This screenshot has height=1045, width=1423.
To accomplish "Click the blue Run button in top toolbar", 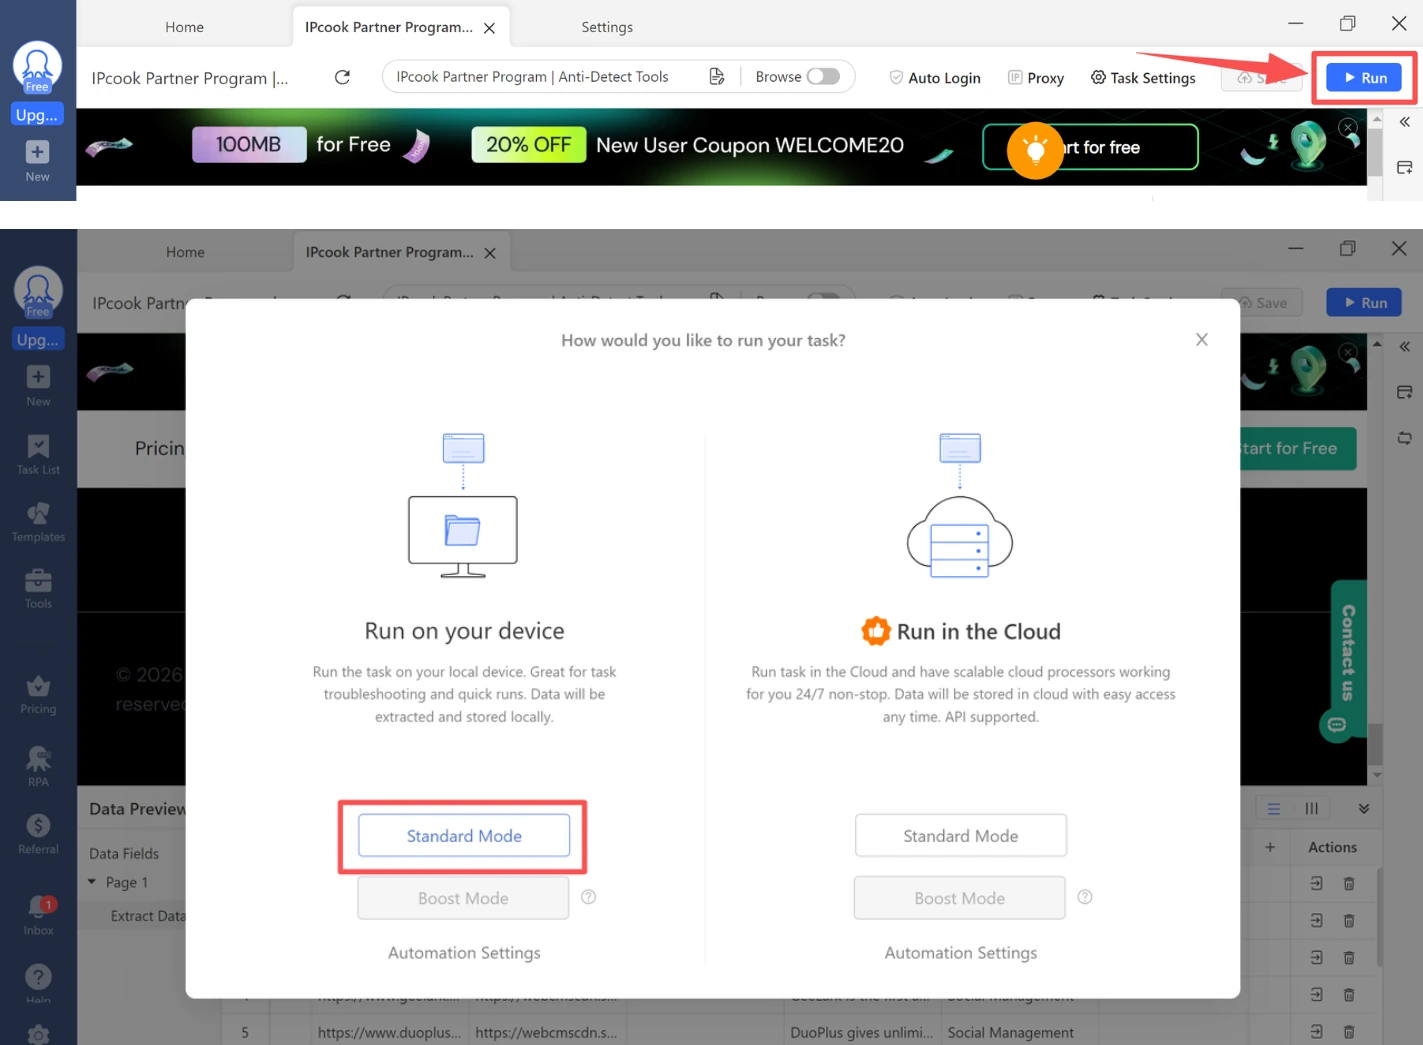I will point(1365,78).
